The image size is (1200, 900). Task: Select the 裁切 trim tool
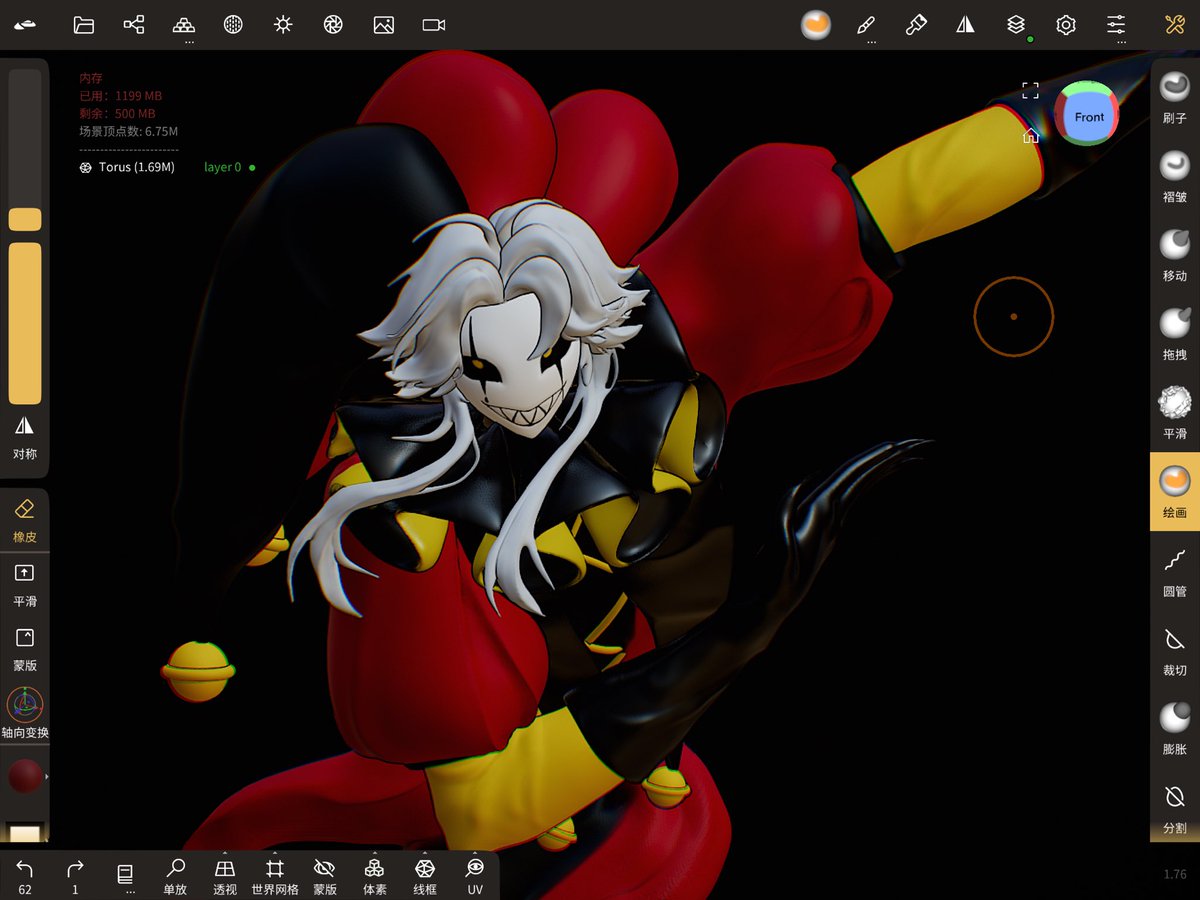click(x=1175, y=650)
